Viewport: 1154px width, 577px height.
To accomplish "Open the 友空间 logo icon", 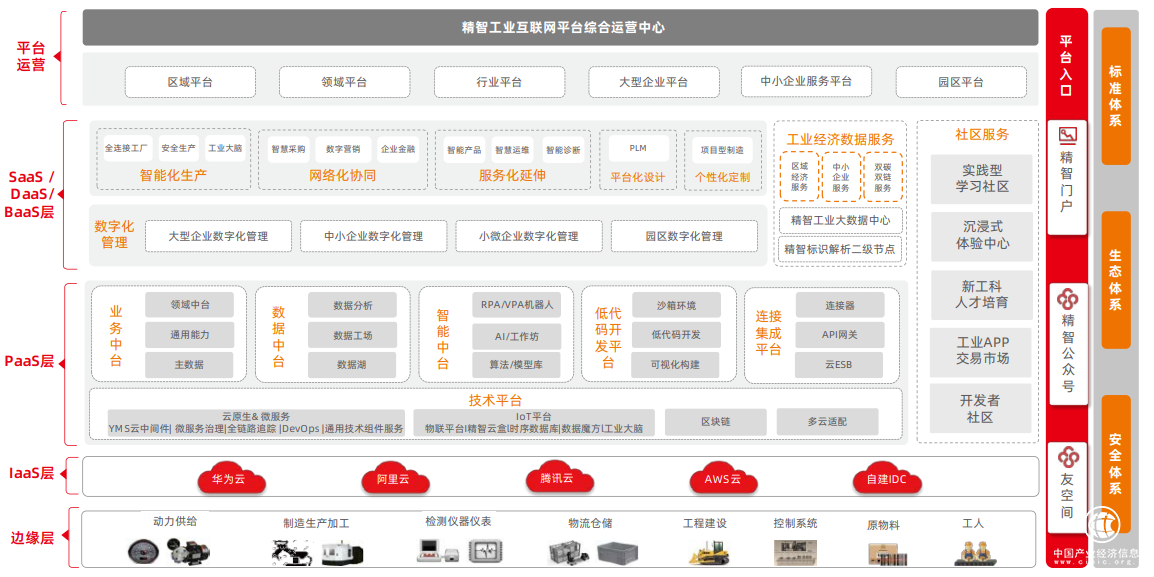I will 1067,457.
